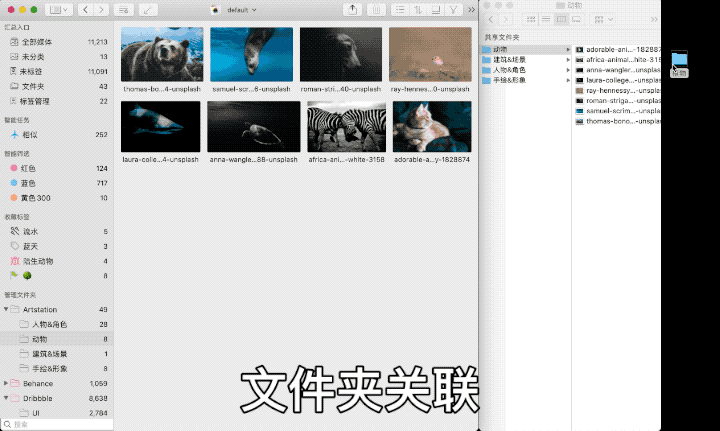Finder: select samuel-scrim file
The width and height of the screenshot is (720, 431).
click(x=618, y=111)
